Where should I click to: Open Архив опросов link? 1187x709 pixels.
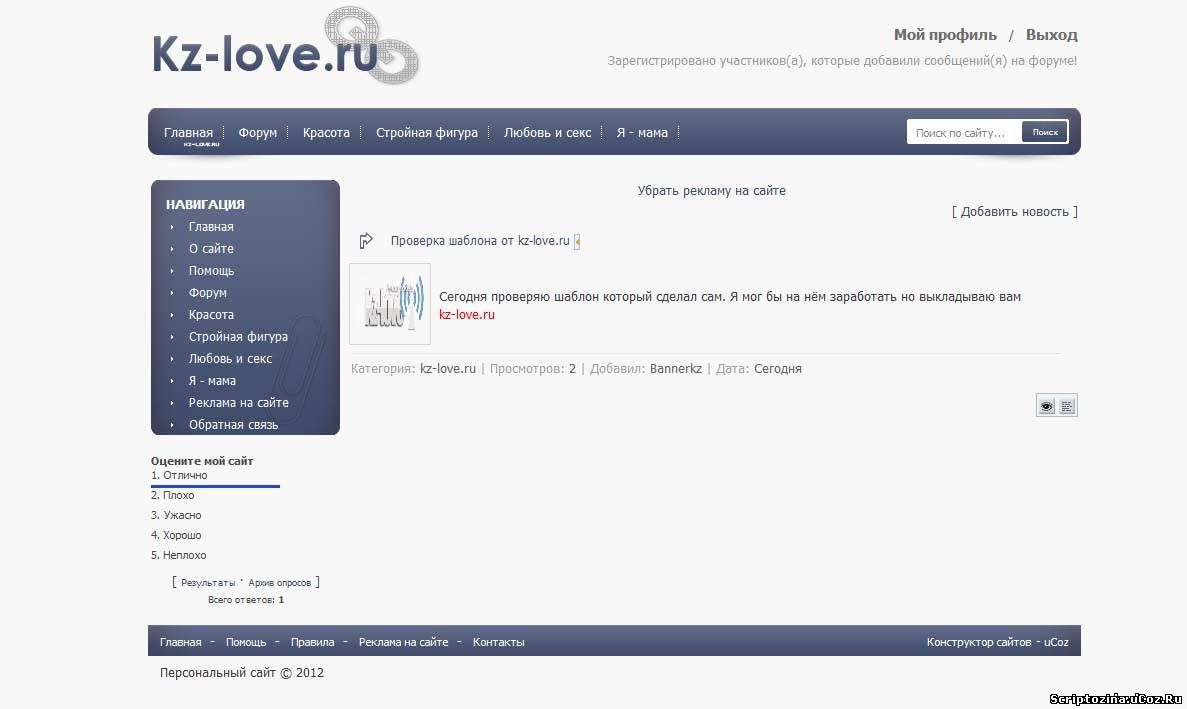(279, 583)
